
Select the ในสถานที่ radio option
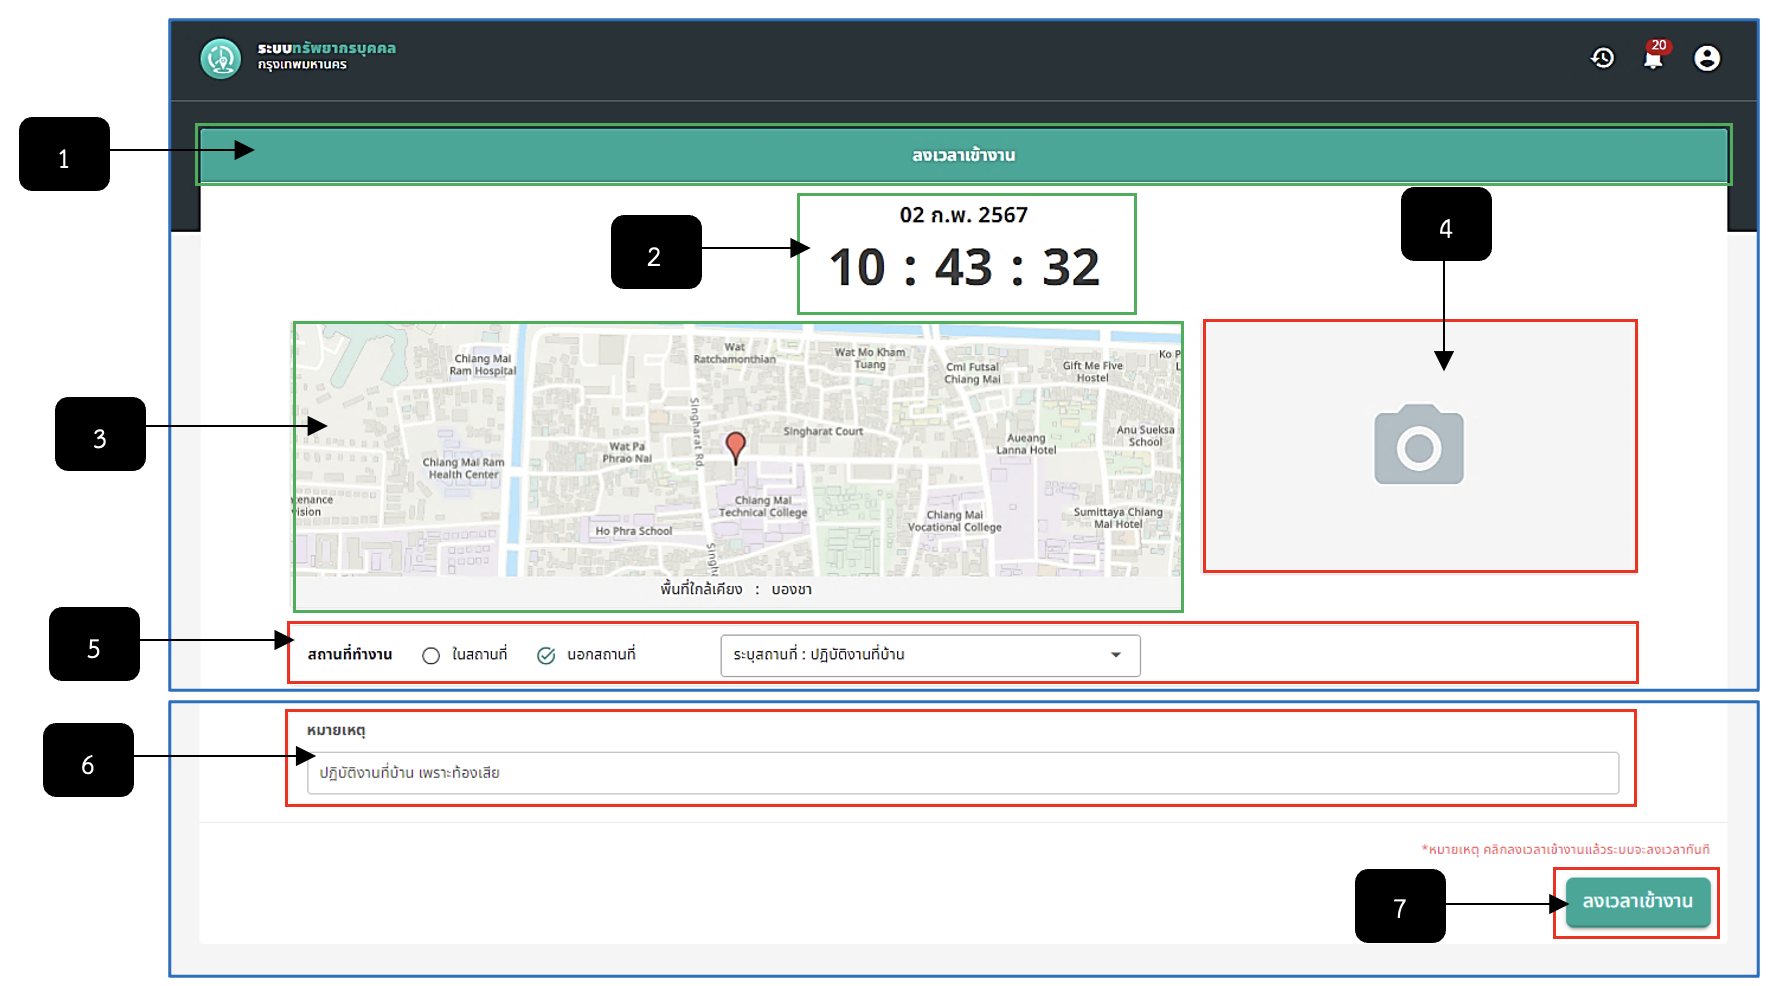431,656
